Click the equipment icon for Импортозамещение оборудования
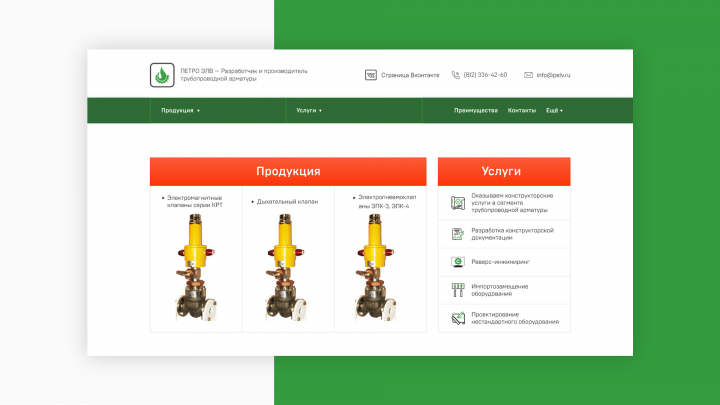 point(458,290)
